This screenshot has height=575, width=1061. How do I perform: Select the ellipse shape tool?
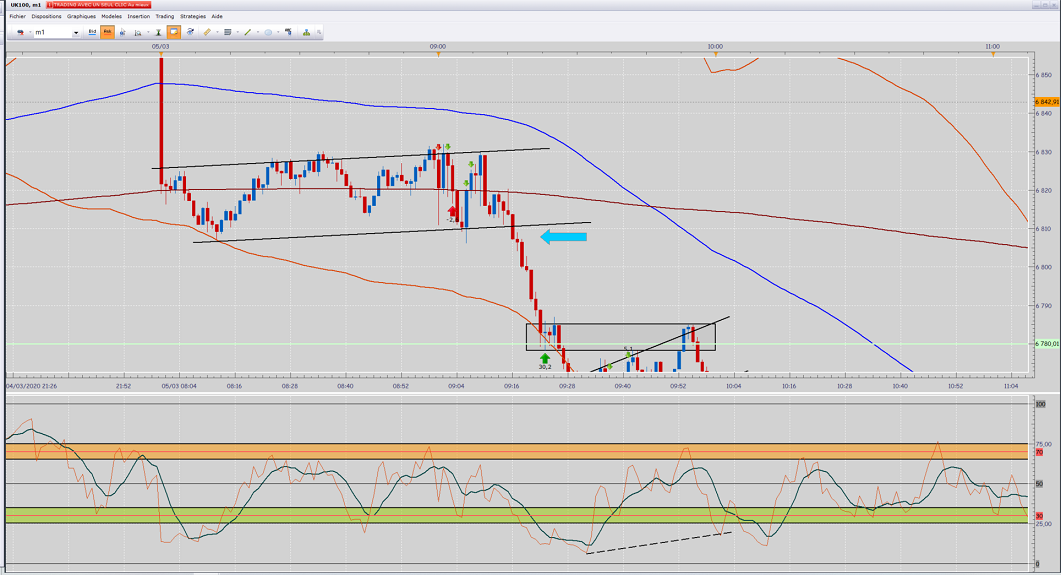268,32
